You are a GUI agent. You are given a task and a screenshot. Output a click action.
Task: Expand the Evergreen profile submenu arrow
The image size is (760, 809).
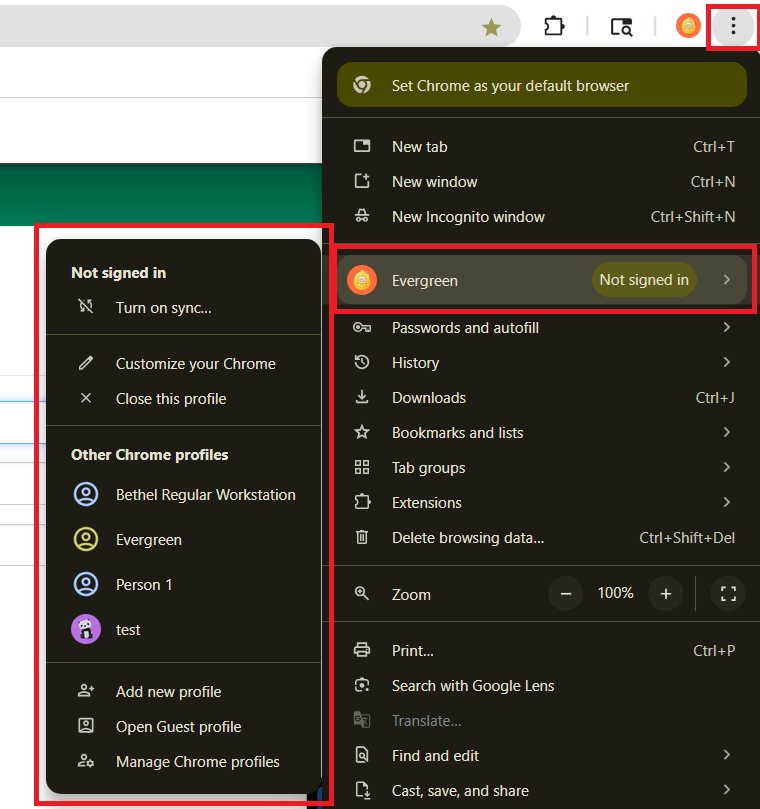pyautogui.click(x=726, y=280)
